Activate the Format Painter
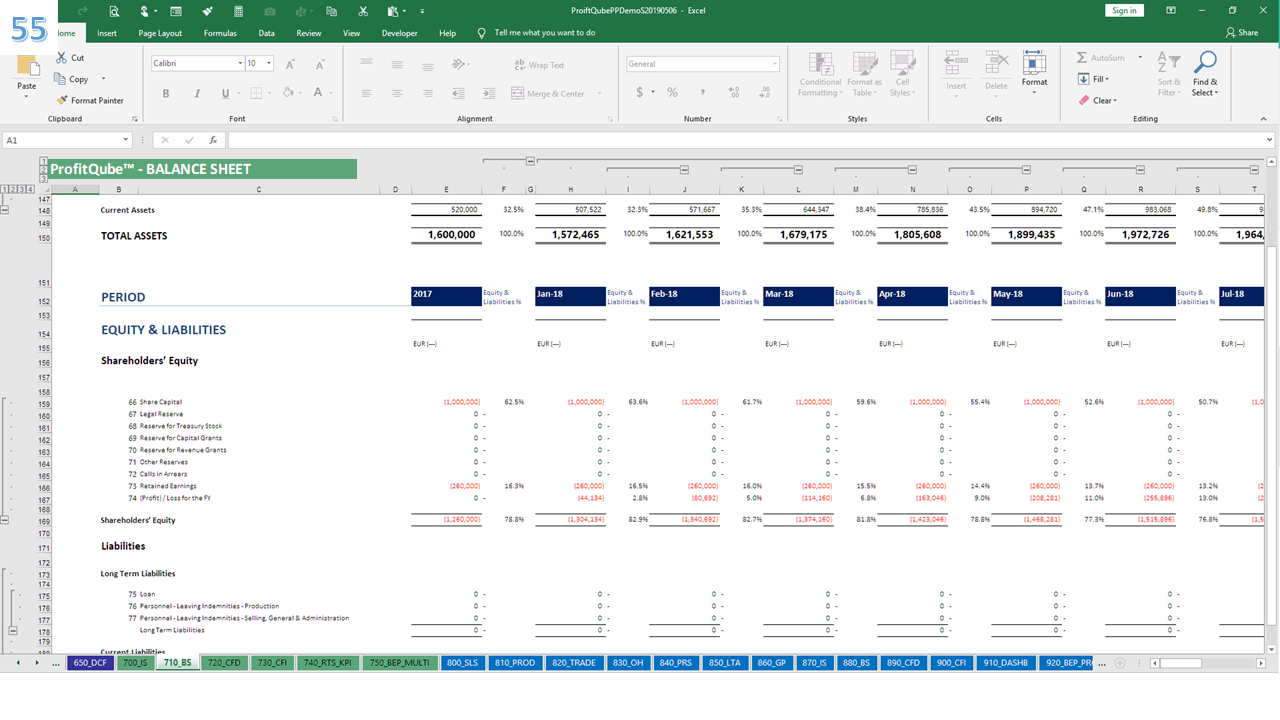This screenshot has width=1280, height=720. [90, 100]
